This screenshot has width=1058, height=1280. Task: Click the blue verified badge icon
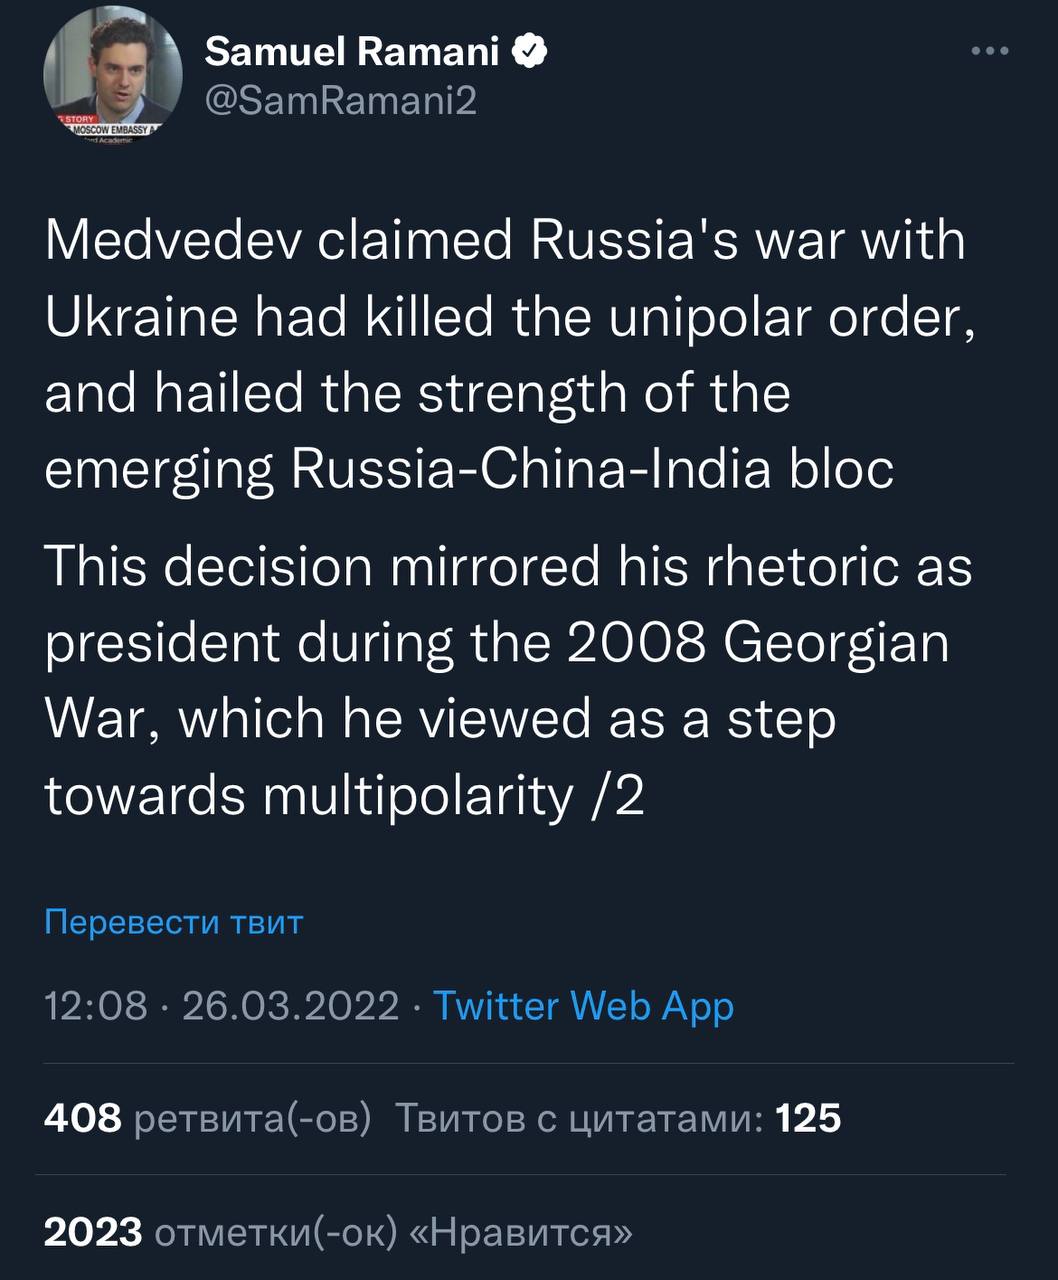(530, 50)
